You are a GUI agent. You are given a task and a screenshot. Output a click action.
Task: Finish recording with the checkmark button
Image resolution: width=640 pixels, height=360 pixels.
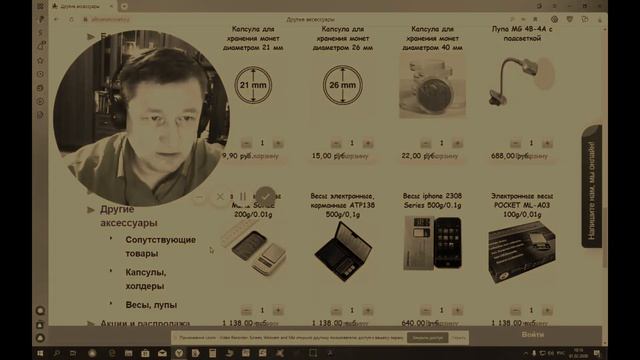point(266,197)
